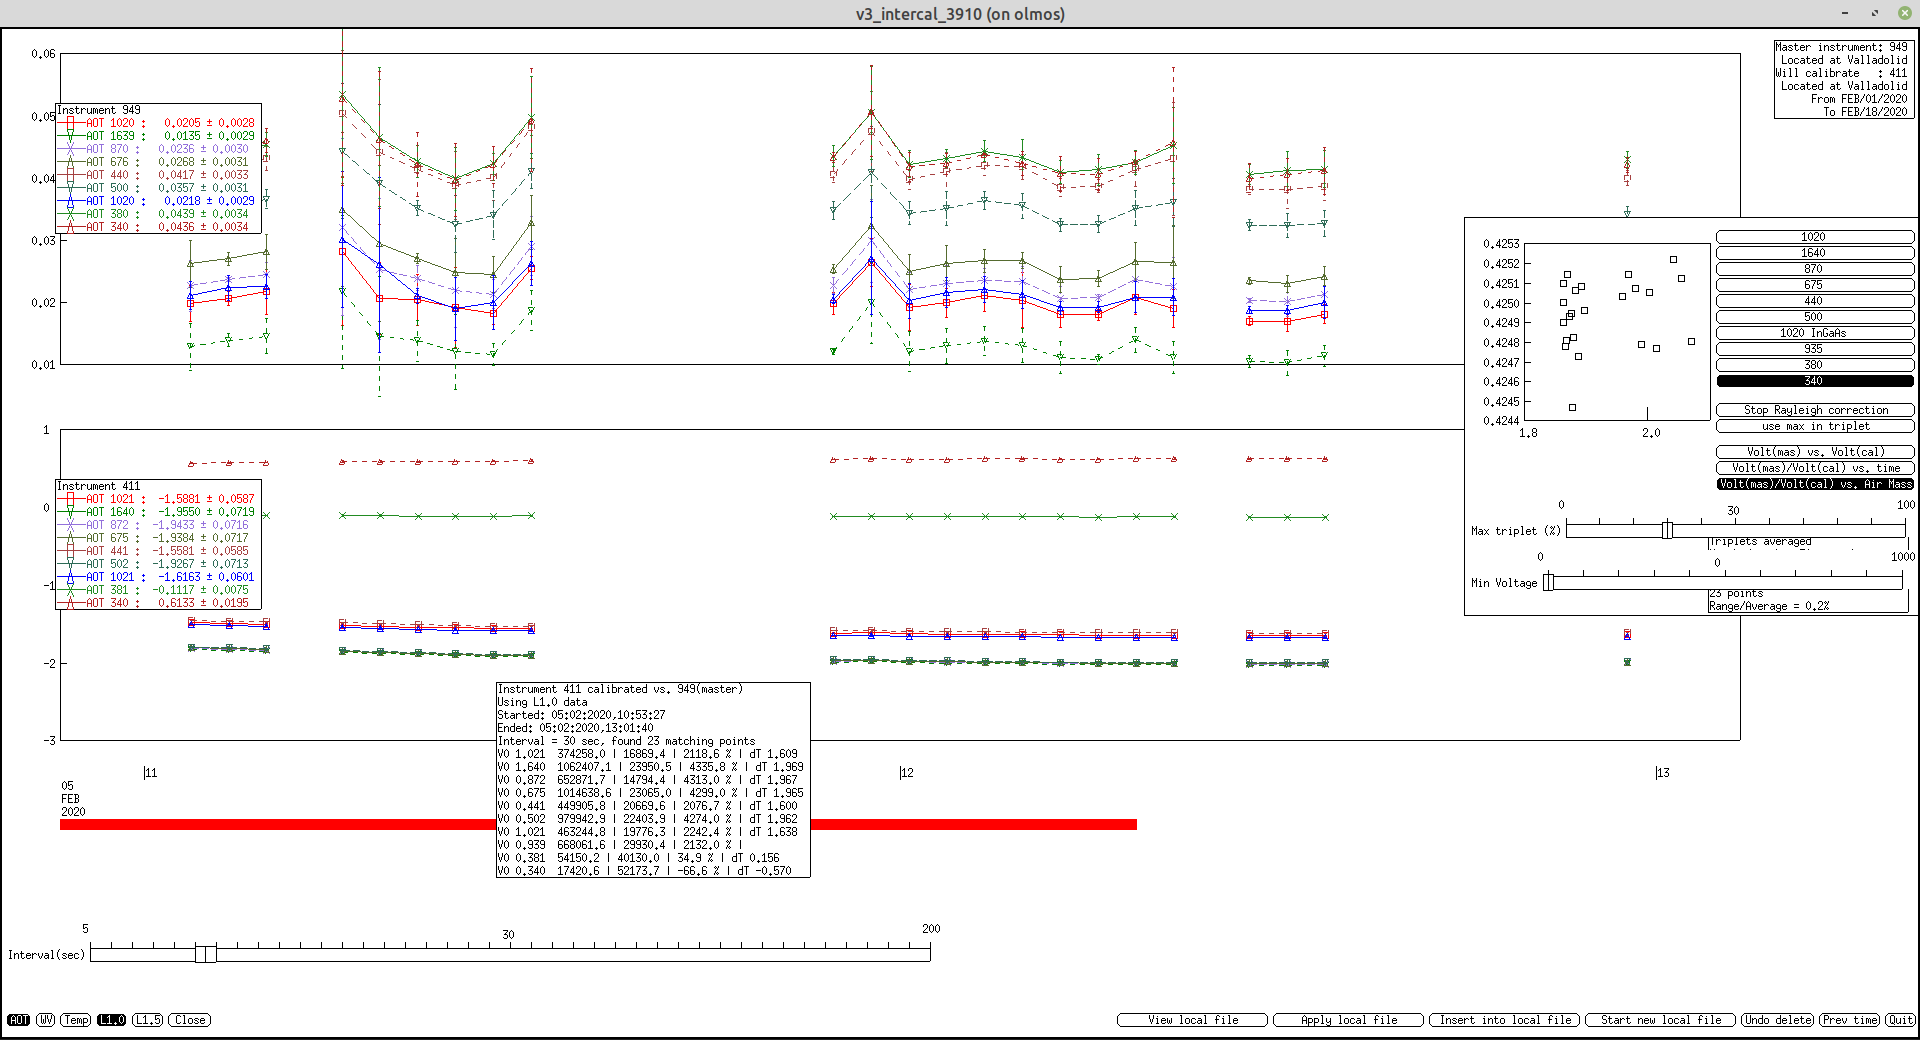This screenshot has width=1920, height=1040.
Task: Click legend entry AOT 340 : 0.0436 ± 0.0034
Action: click(x=158, y=227)
